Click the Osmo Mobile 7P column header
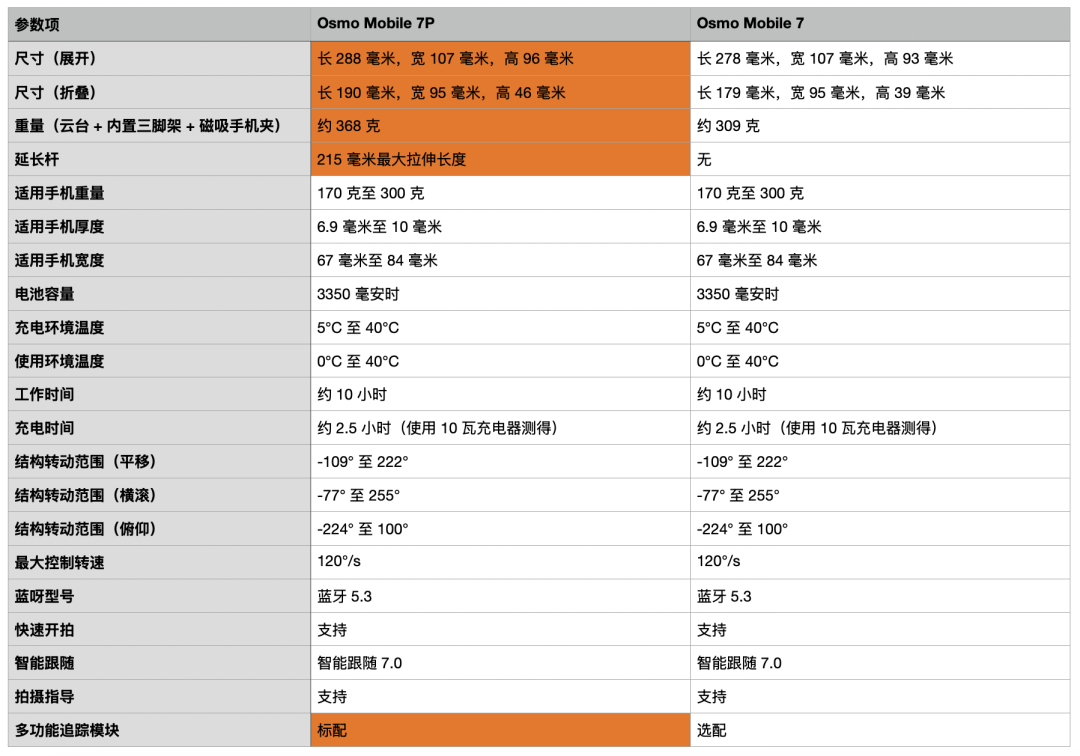 (x=500, y=24)
